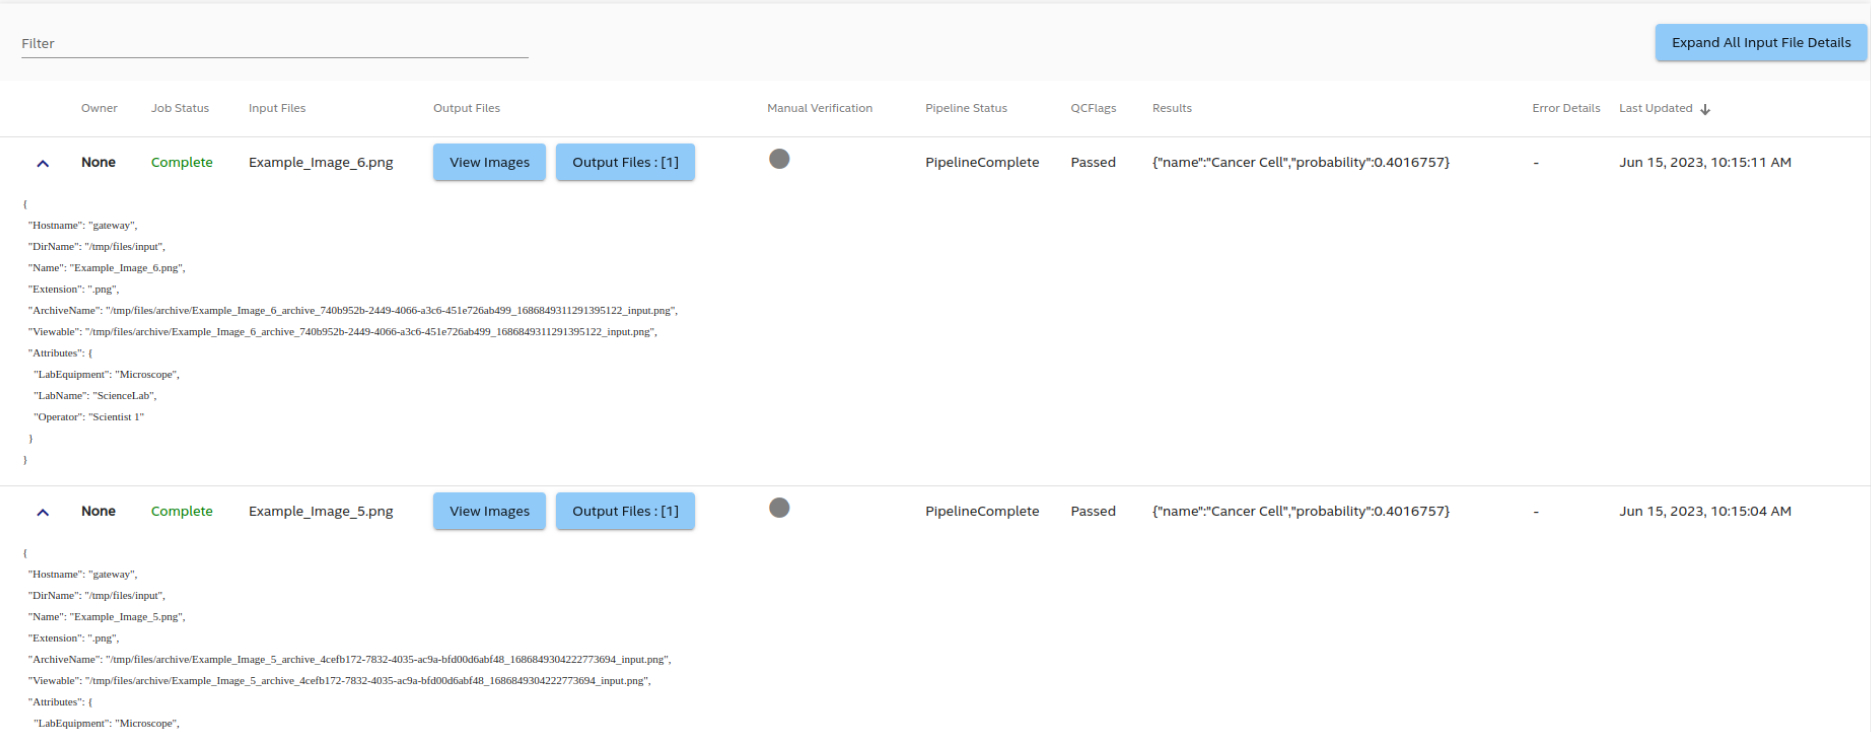Select the Results JSON text for Example_Image_6.png
The height and width of the screenshot is (732, 1871).
pos(1300,162)
